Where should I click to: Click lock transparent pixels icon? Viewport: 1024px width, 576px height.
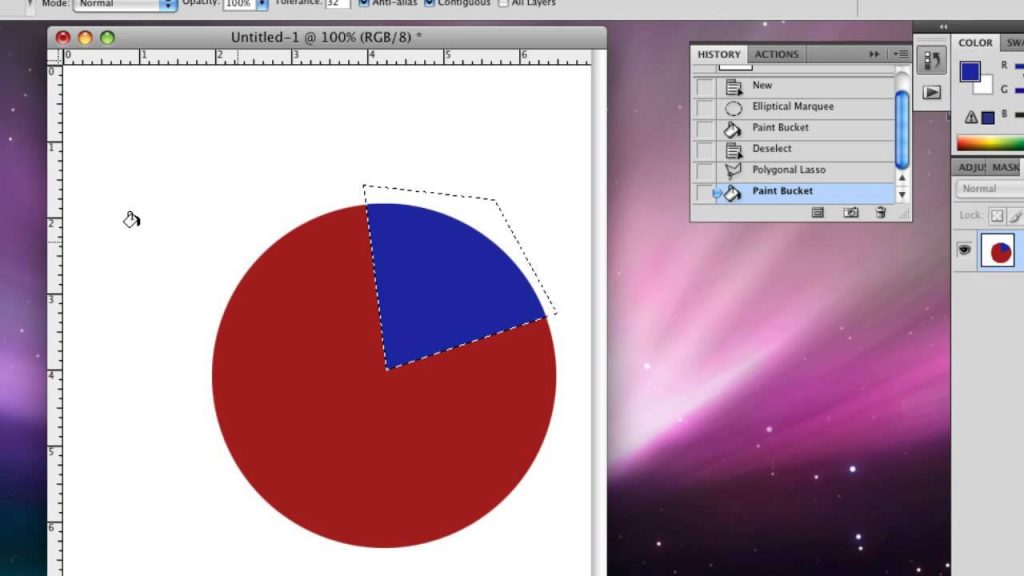pyautogui.click(x=996, y=215)
